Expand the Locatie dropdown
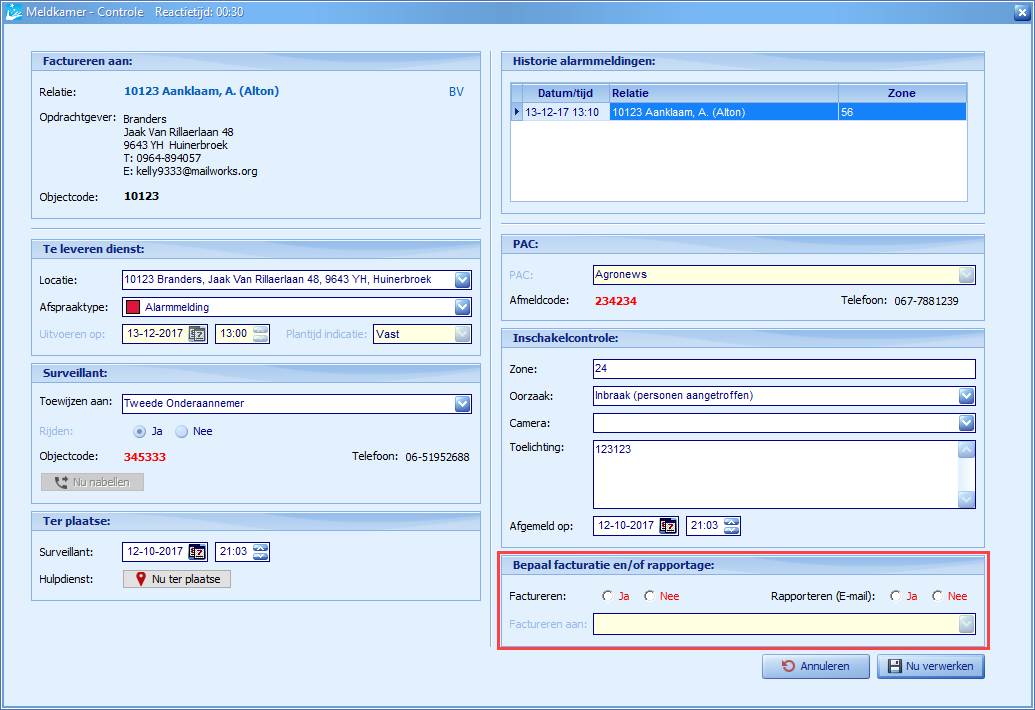This screenshot has width=1035, height=710. 463,280
